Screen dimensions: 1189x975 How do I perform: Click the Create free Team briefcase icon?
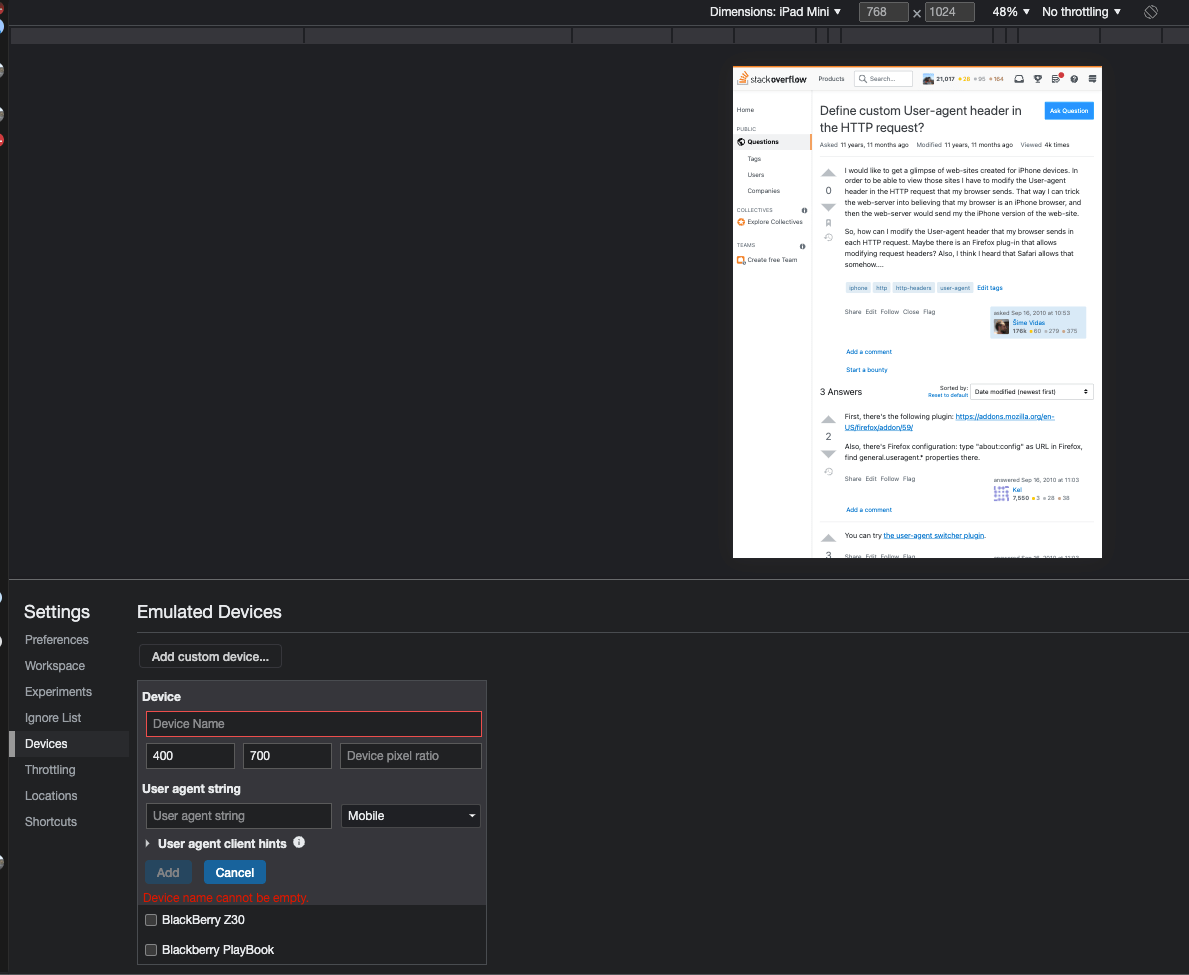(x=741, y=260)
